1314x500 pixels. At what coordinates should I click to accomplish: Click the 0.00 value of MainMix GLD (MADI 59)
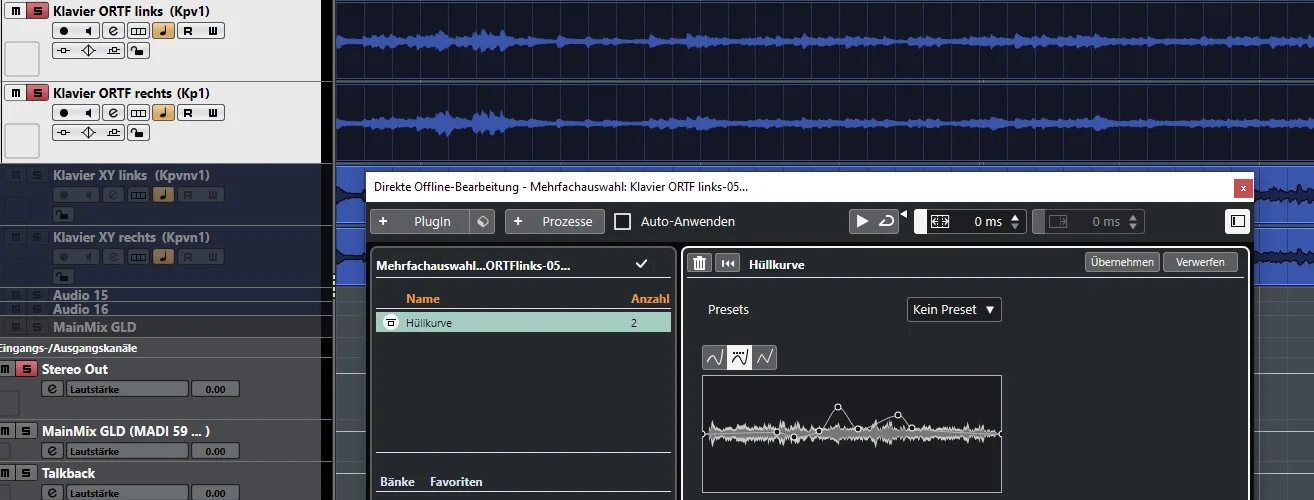pos(215,451)
